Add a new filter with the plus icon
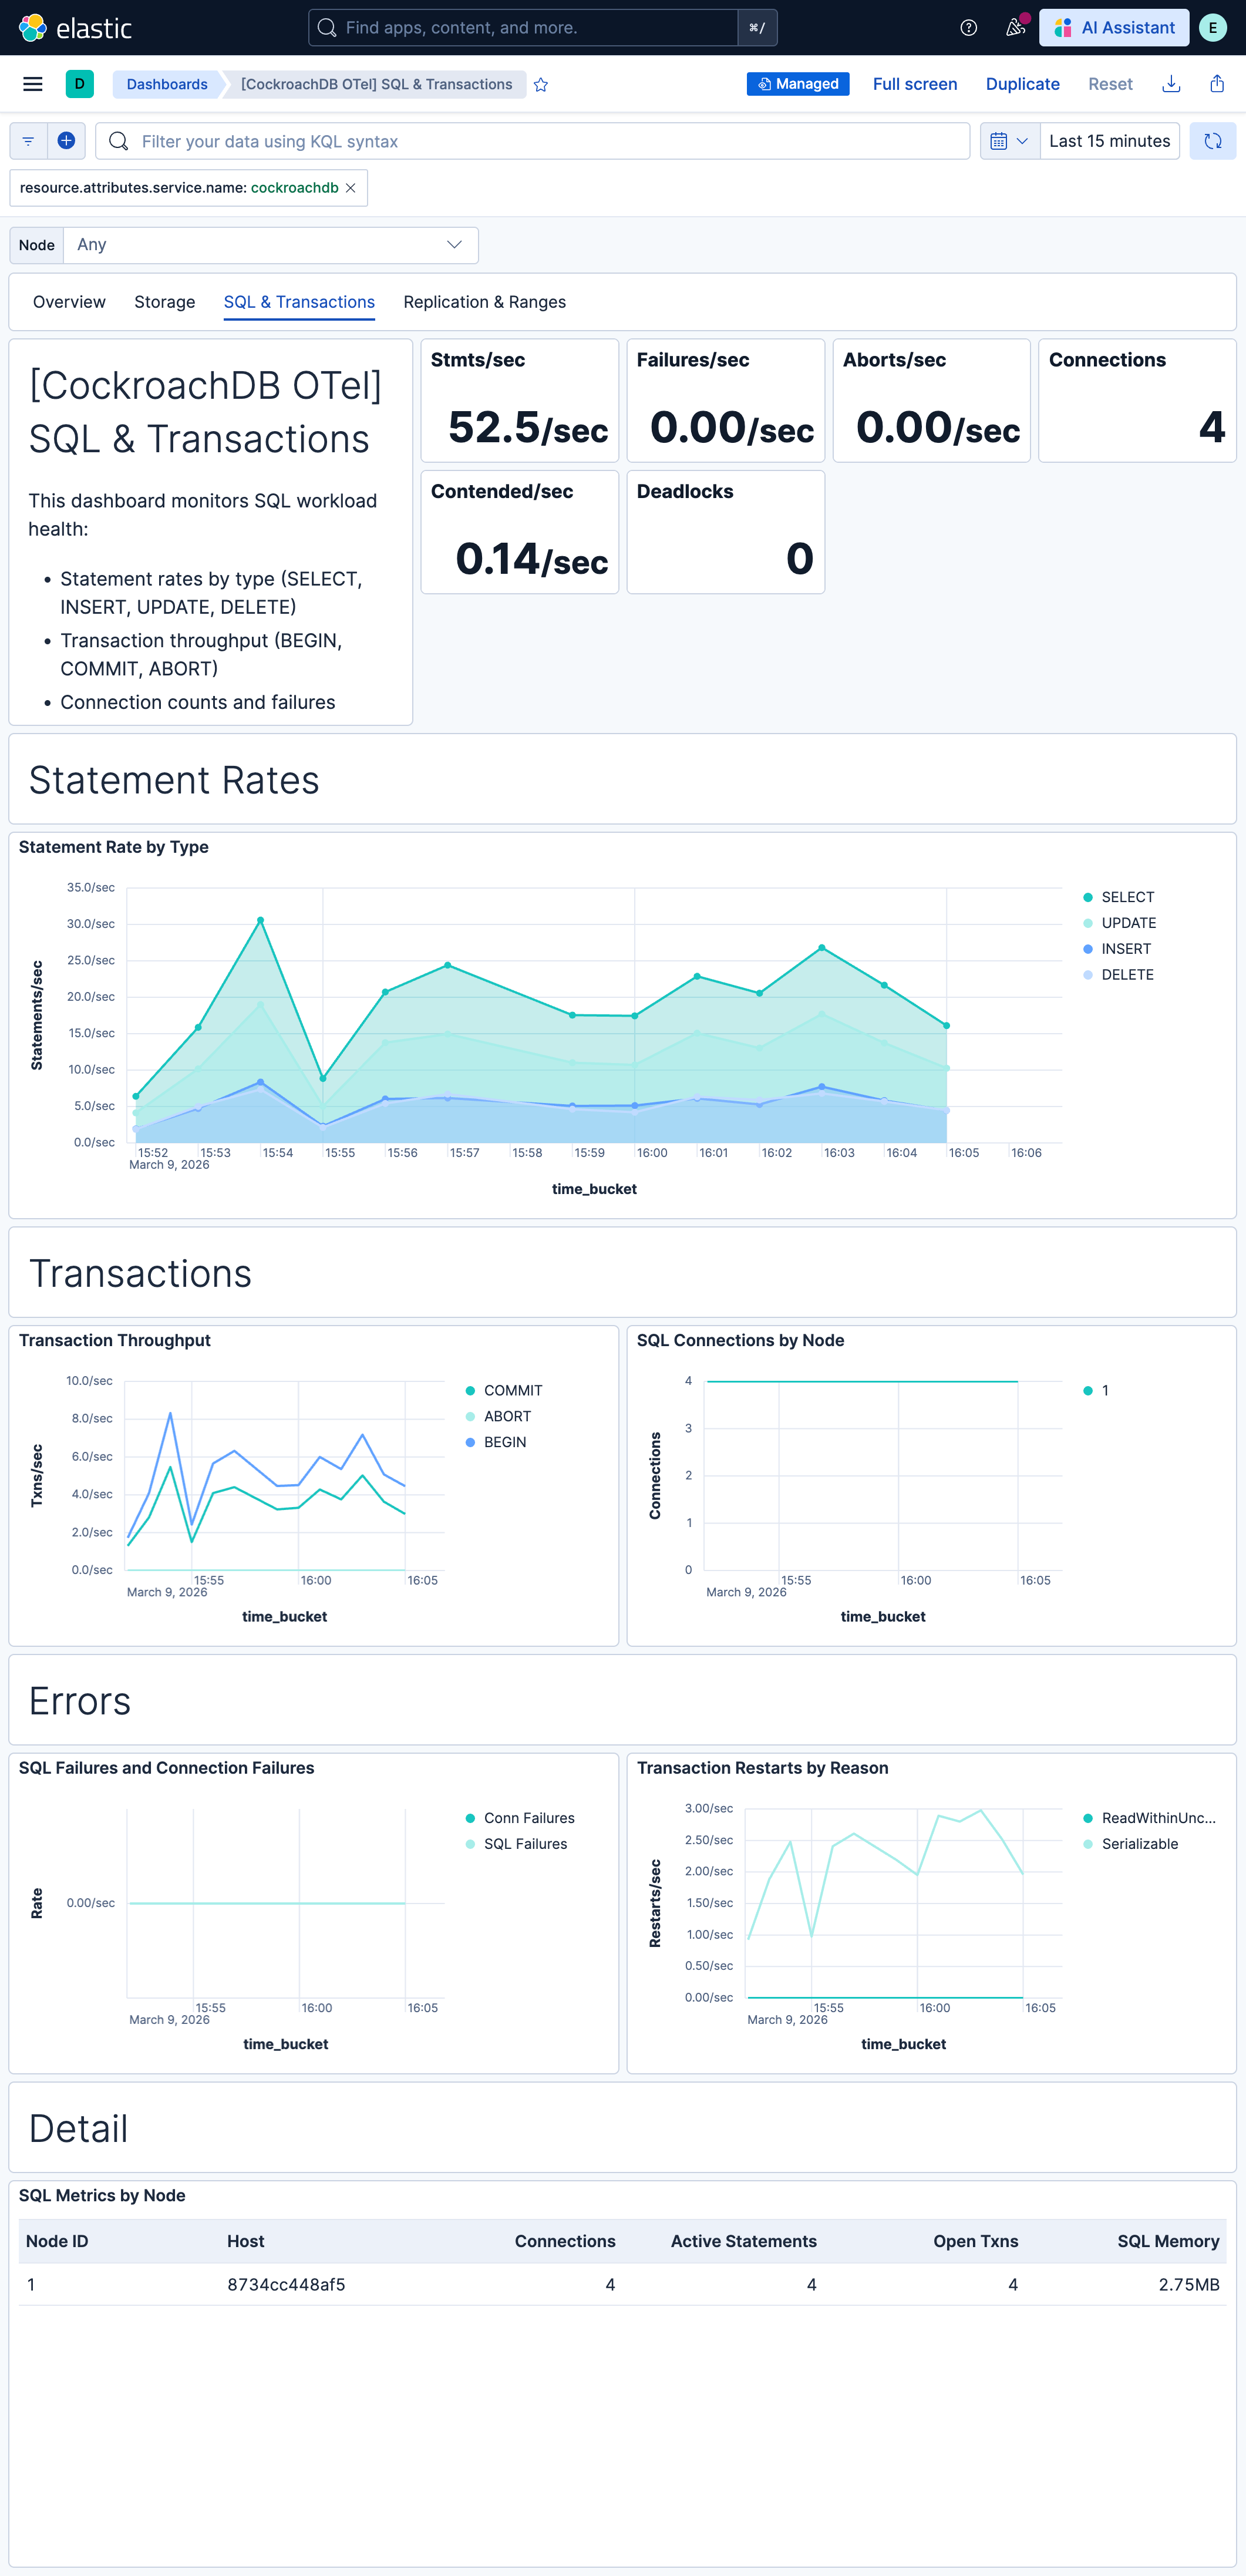The image size is (1246, 2576). [x=66, y=141]
